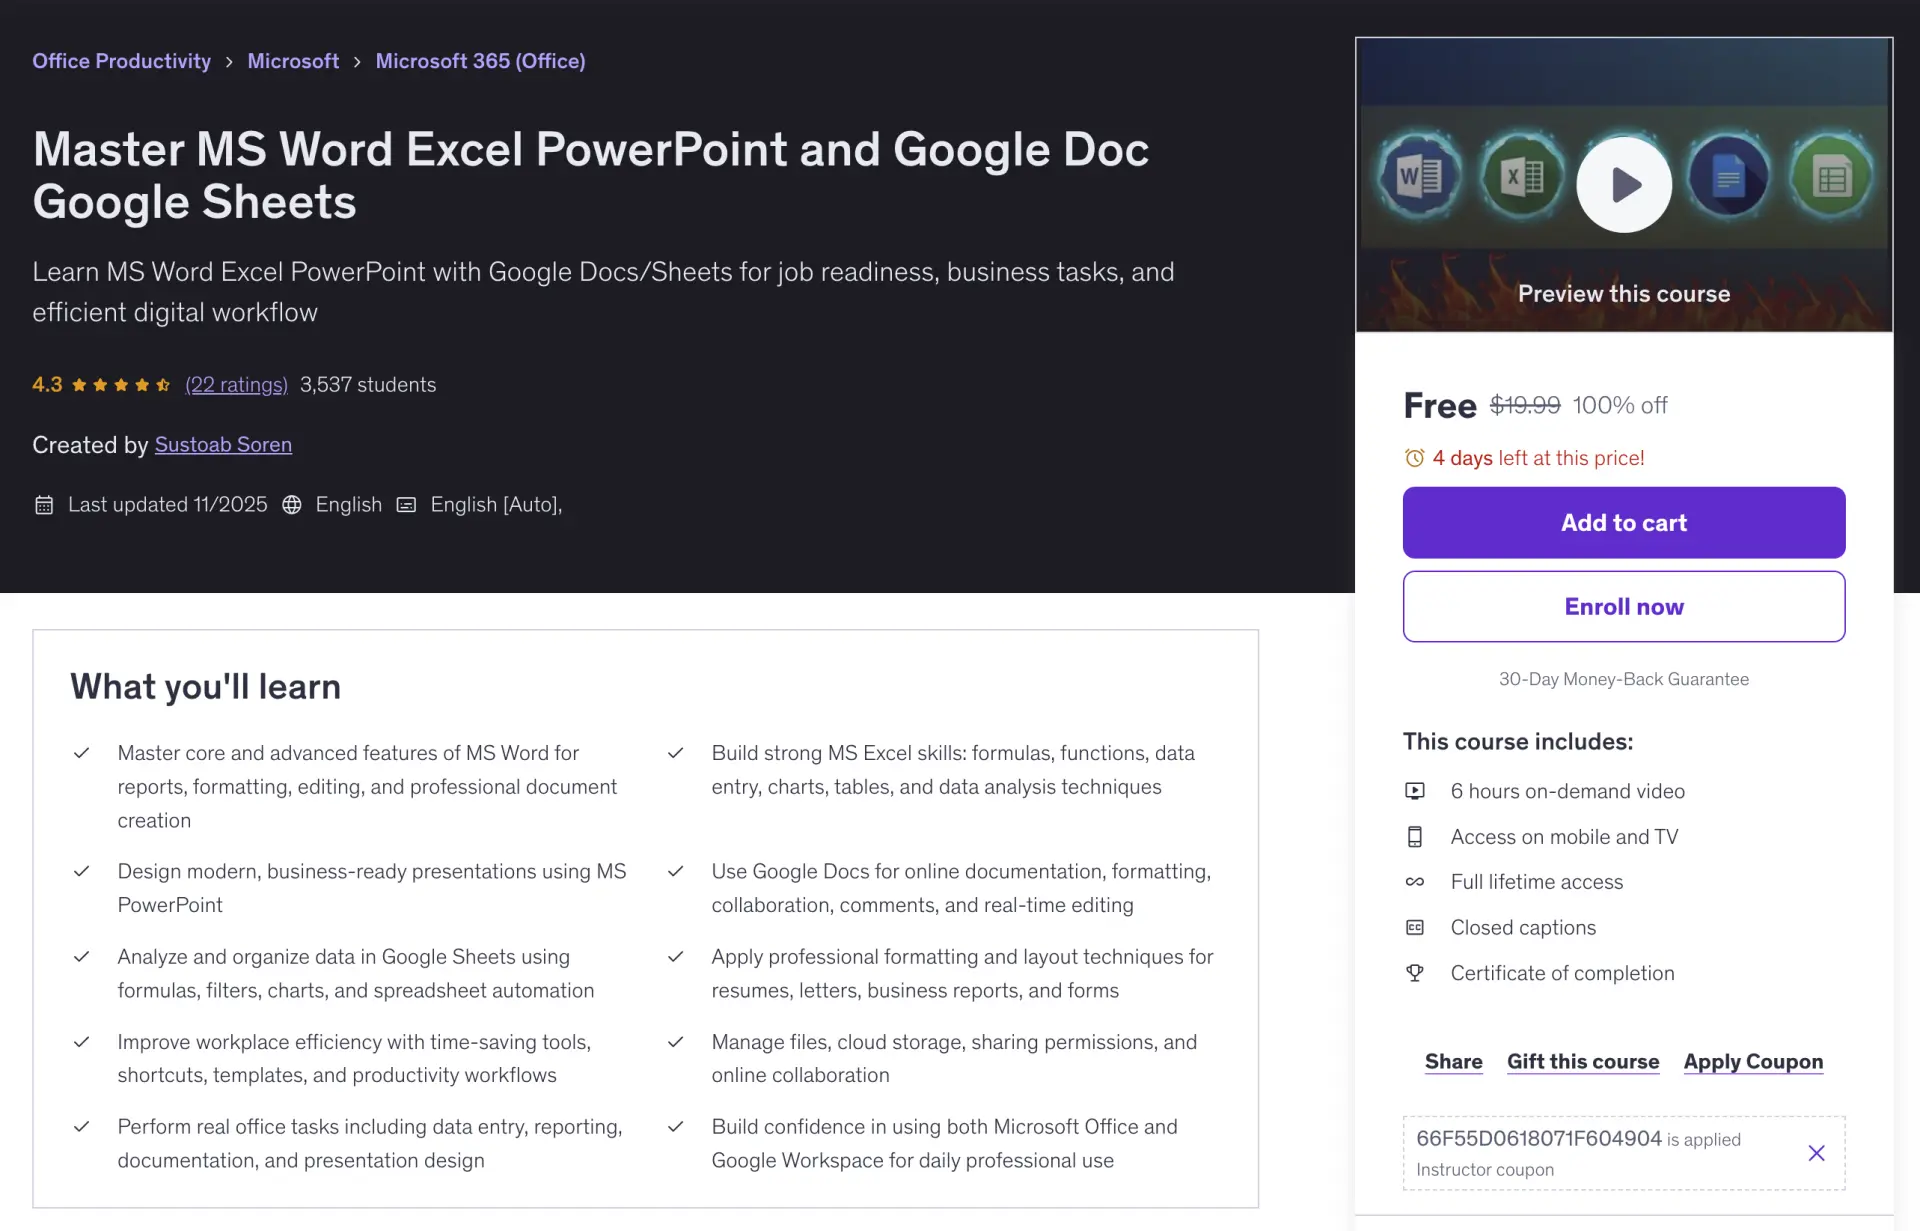Click 30-Day Money-Back Guarantee text

[x=1624, y=679]
